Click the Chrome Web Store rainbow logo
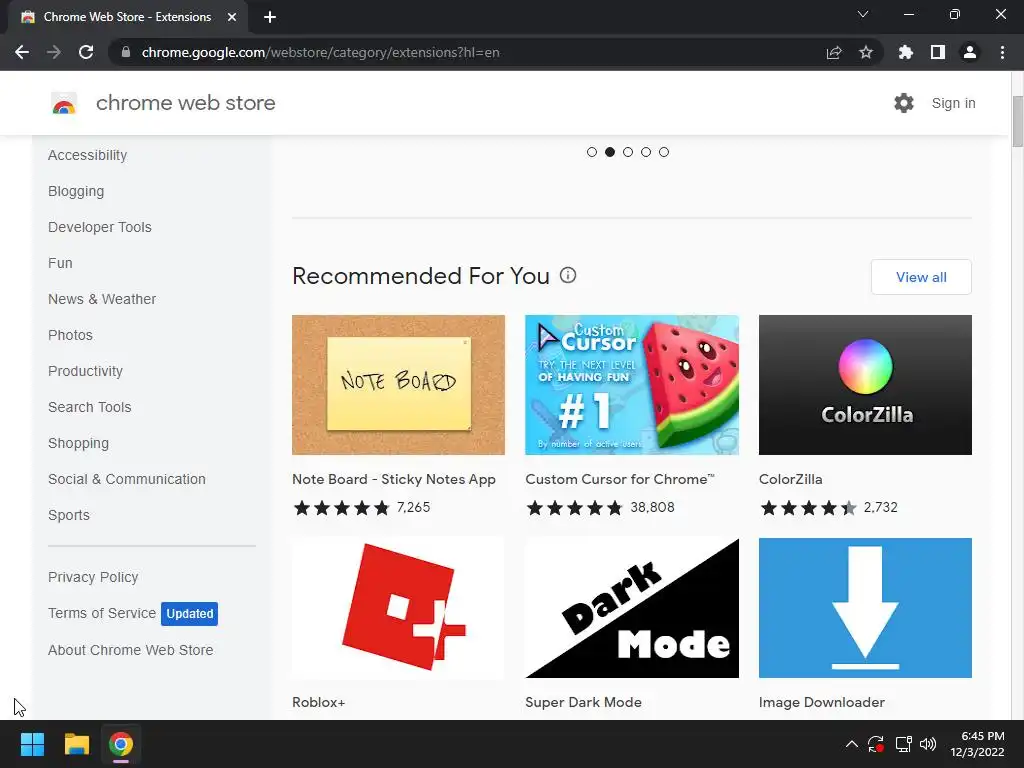This screenshot has width=1024, height=768. coord(64,103)
